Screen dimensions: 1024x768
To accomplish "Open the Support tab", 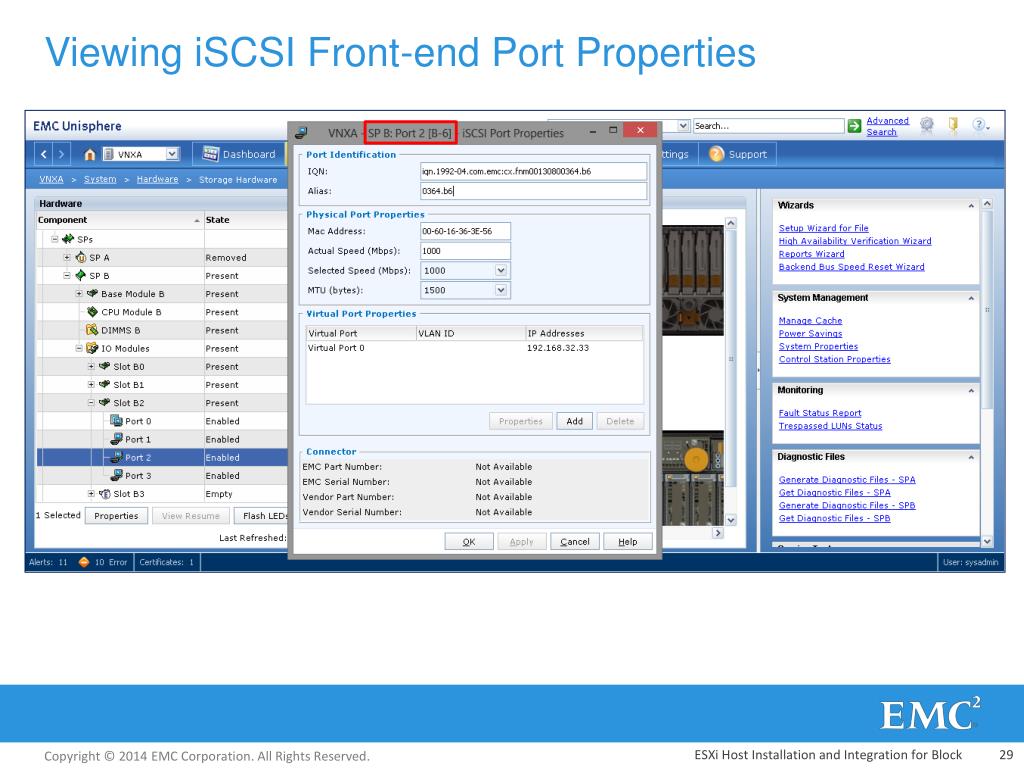I will [737, 154].
